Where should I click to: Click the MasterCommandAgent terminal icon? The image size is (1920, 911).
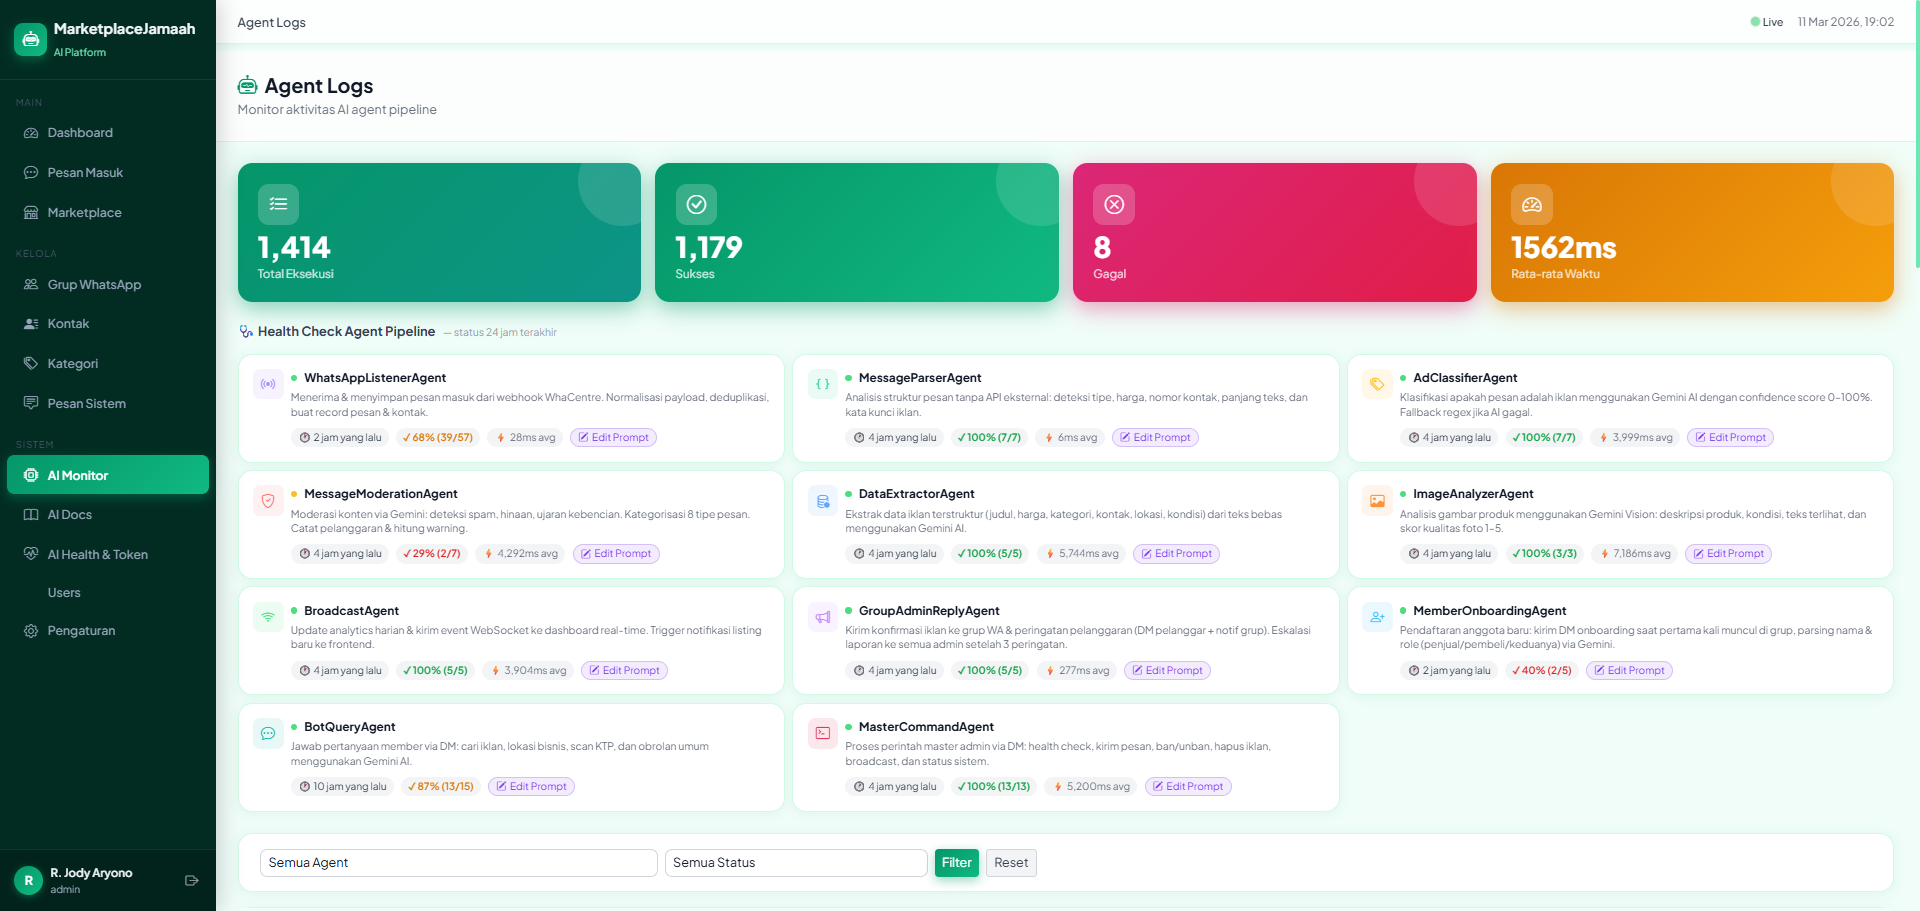[822, 733]
